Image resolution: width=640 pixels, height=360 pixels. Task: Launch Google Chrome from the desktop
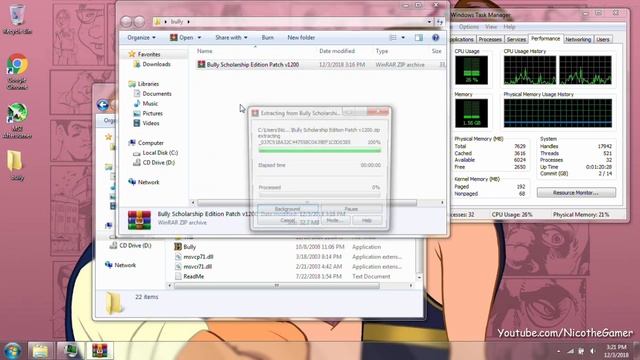point(17,71)
